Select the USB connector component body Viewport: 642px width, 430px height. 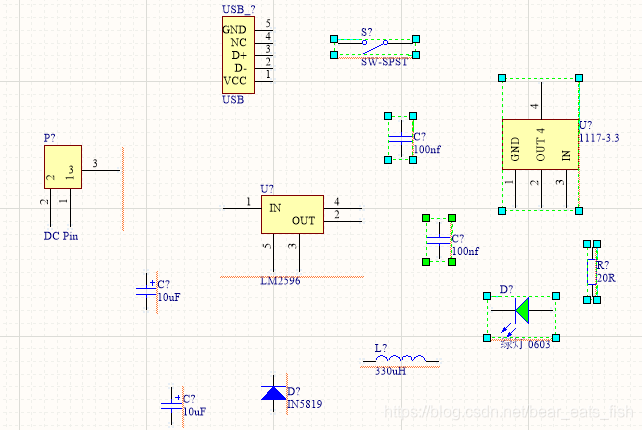click(x=236, y=55)
